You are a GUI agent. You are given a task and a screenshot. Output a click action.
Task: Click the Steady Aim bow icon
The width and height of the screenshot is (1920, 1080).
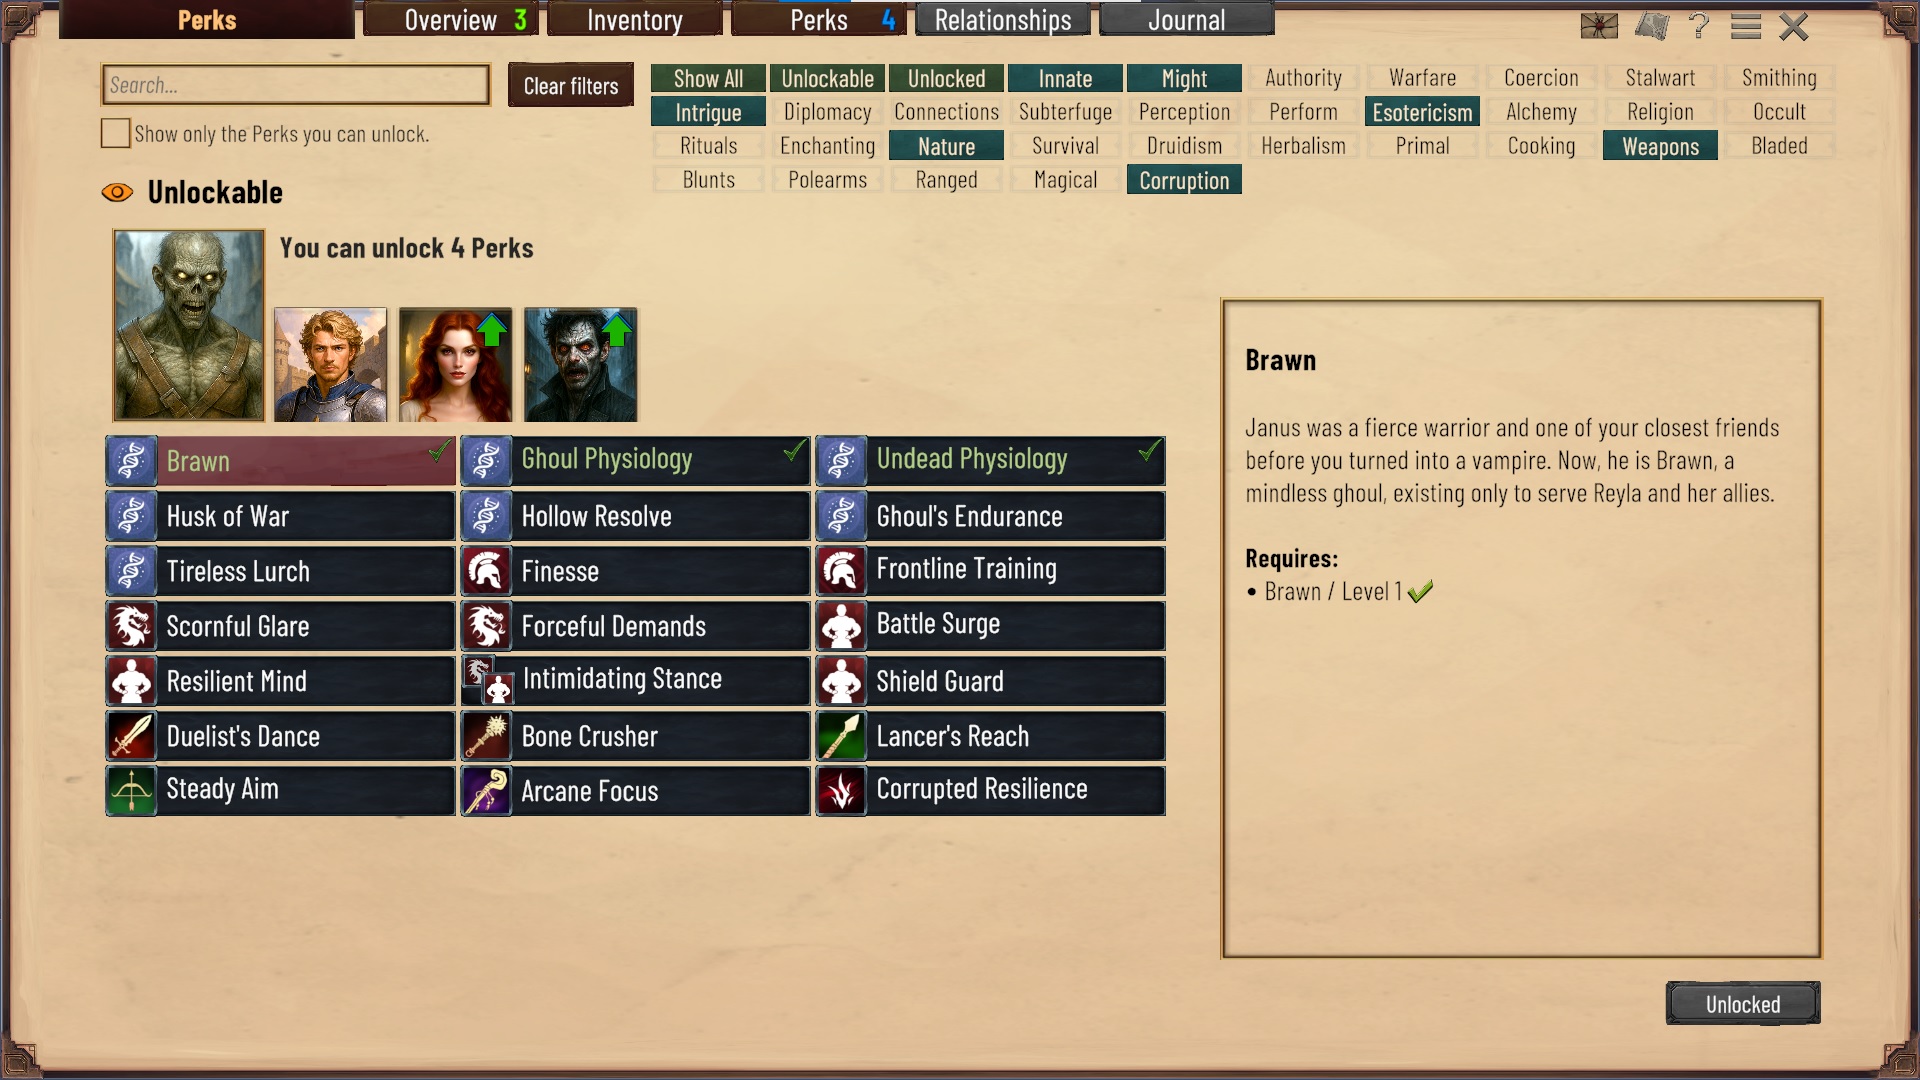pos(131,791)
